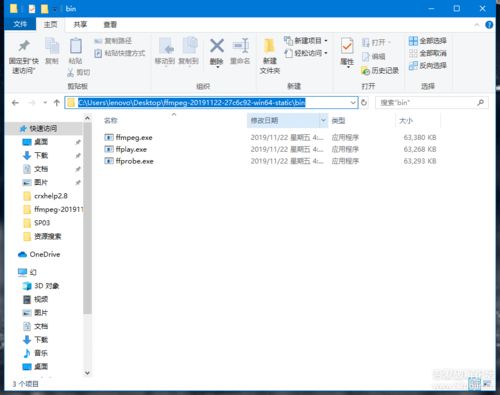This screenshot has height=395, width=500.
Task: Click Paste shortcut in the ribbon
Action: point(120,53)
